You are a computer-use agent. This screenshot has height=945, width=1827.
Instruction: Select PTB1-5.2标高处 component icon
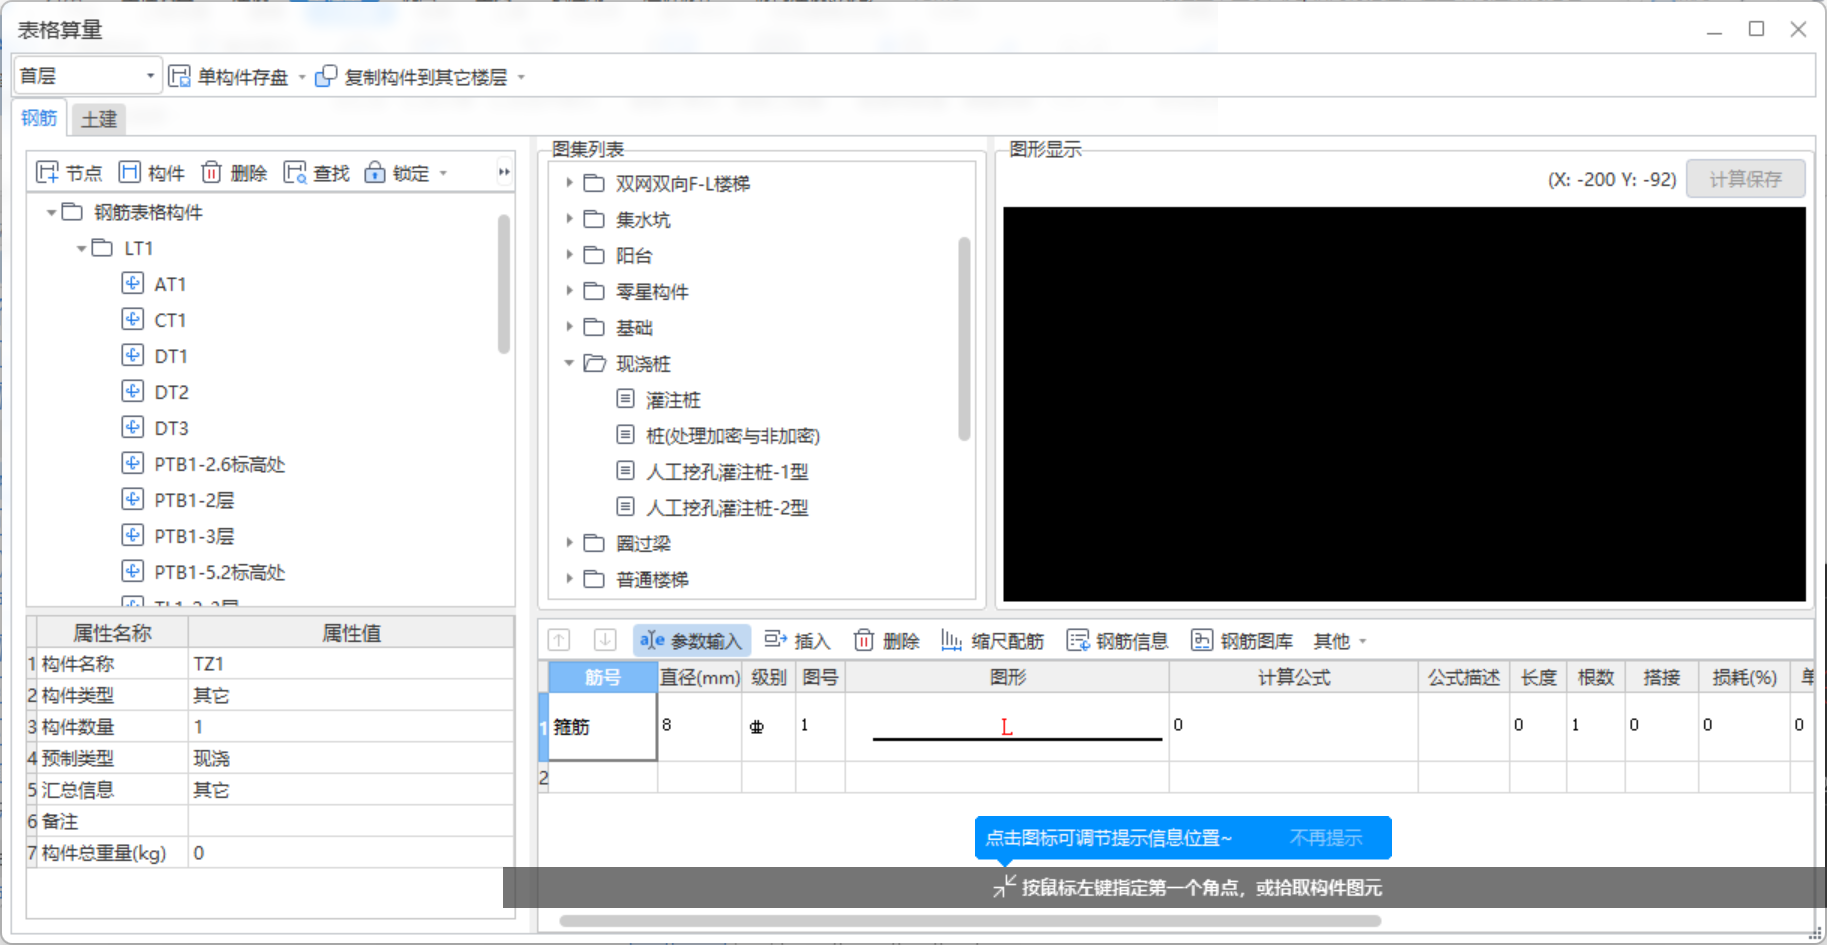pos(132,571)
